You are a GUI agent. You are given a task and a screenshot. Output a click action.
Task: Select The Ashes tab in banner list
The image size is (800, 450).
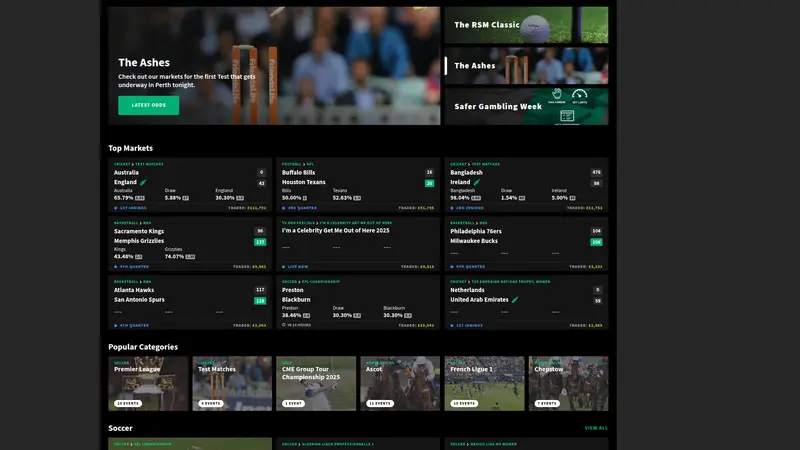(x=526, y=66)
